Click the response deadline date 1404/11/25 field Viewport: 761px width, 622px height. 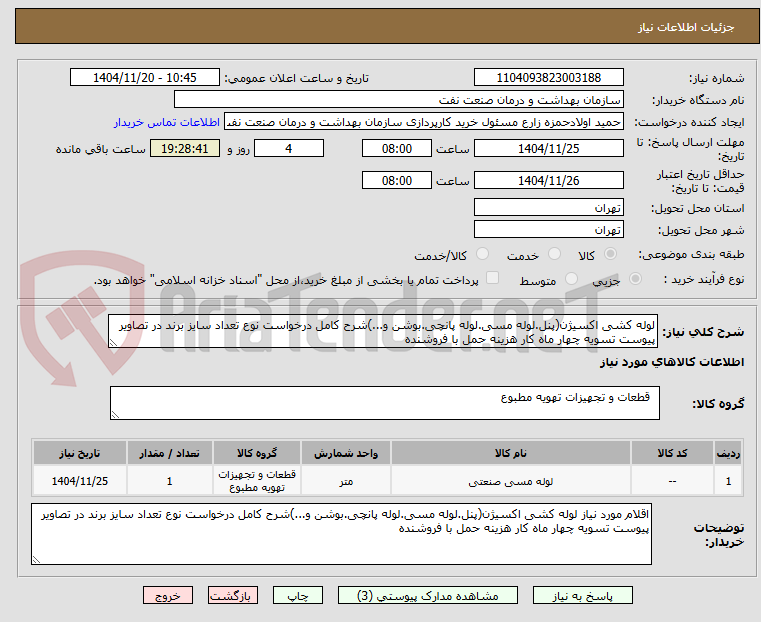tap(549, 148)
